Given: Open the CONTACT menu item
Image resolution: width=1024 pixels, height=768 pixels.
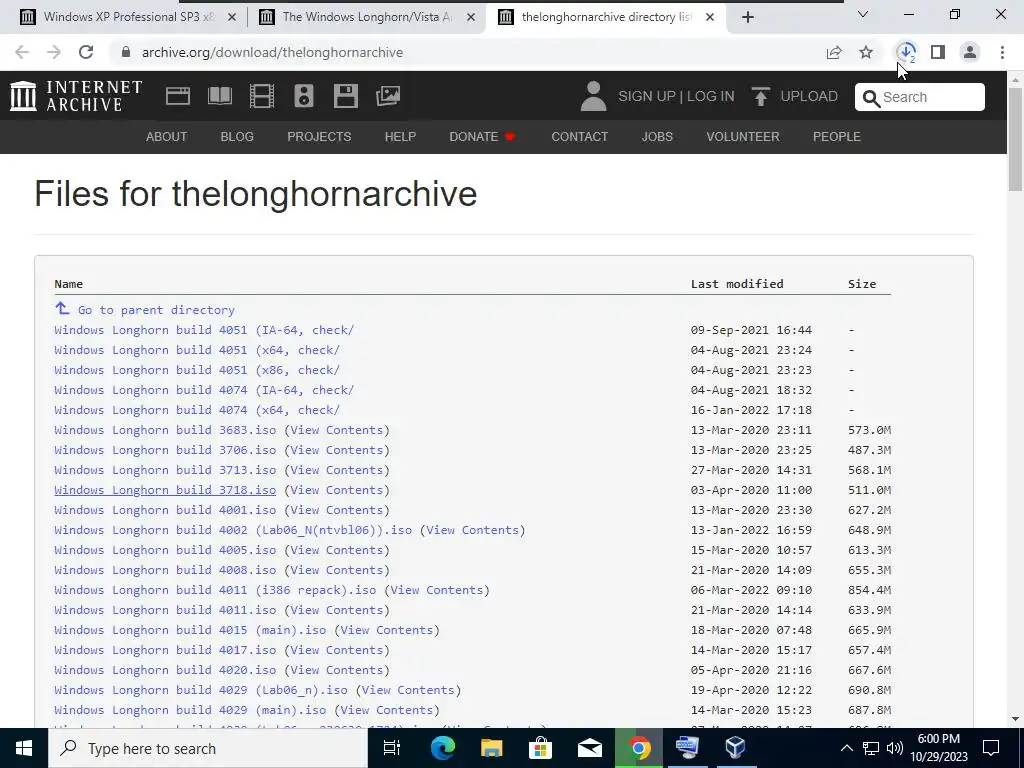Looking at the screenshot, I should pos(579,136).
